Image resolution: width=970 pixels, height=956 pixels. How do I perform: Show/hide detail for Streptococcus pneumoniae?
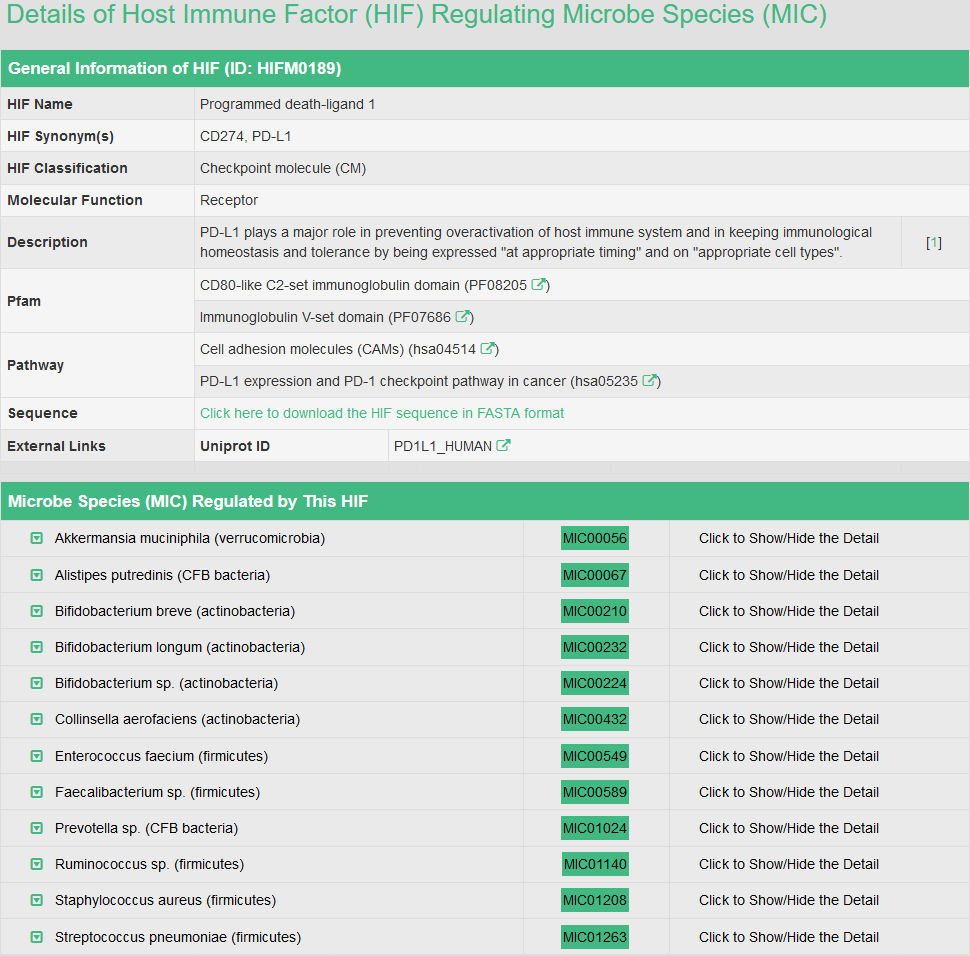788,937
